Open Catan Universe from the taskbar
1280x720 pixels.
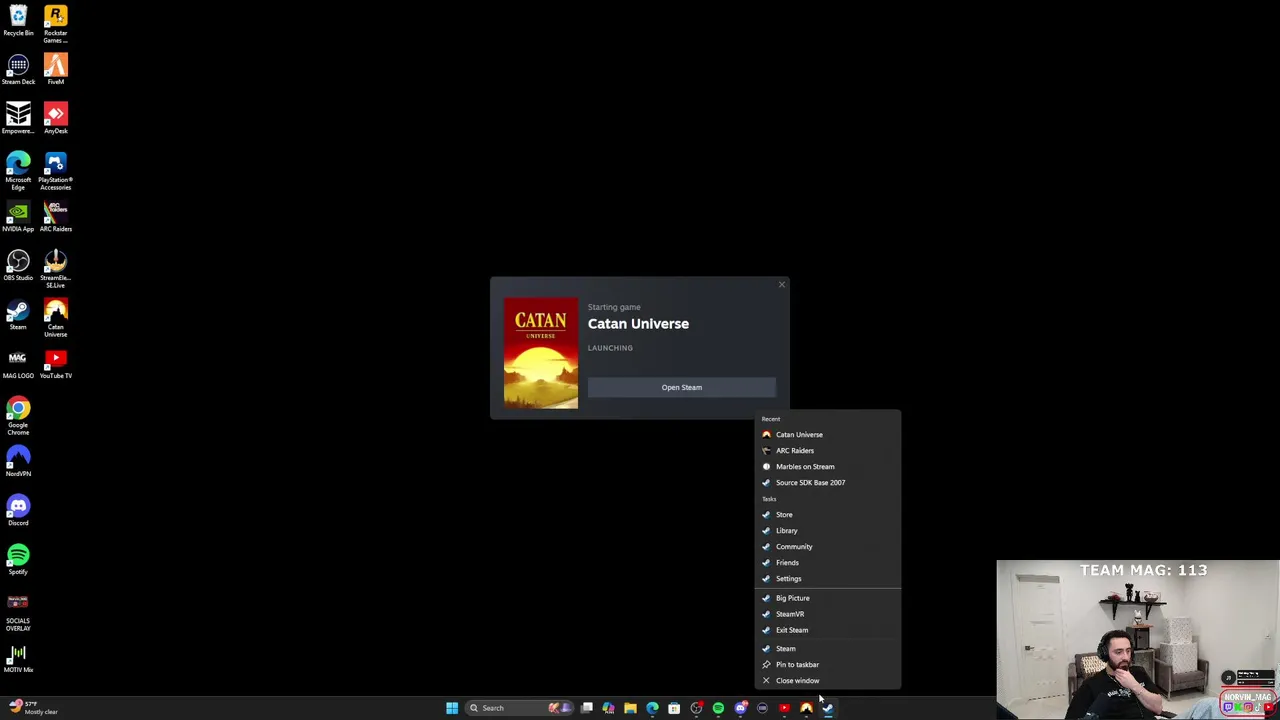coord(806,708)
